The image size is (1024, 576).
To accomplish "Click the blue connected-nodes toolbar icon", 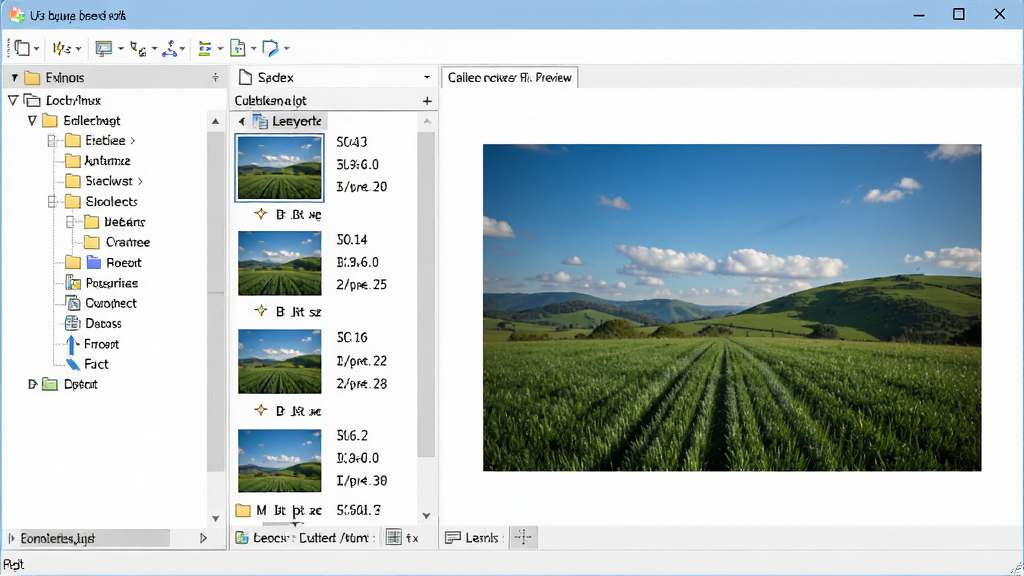I will click(x=170, y=48).
